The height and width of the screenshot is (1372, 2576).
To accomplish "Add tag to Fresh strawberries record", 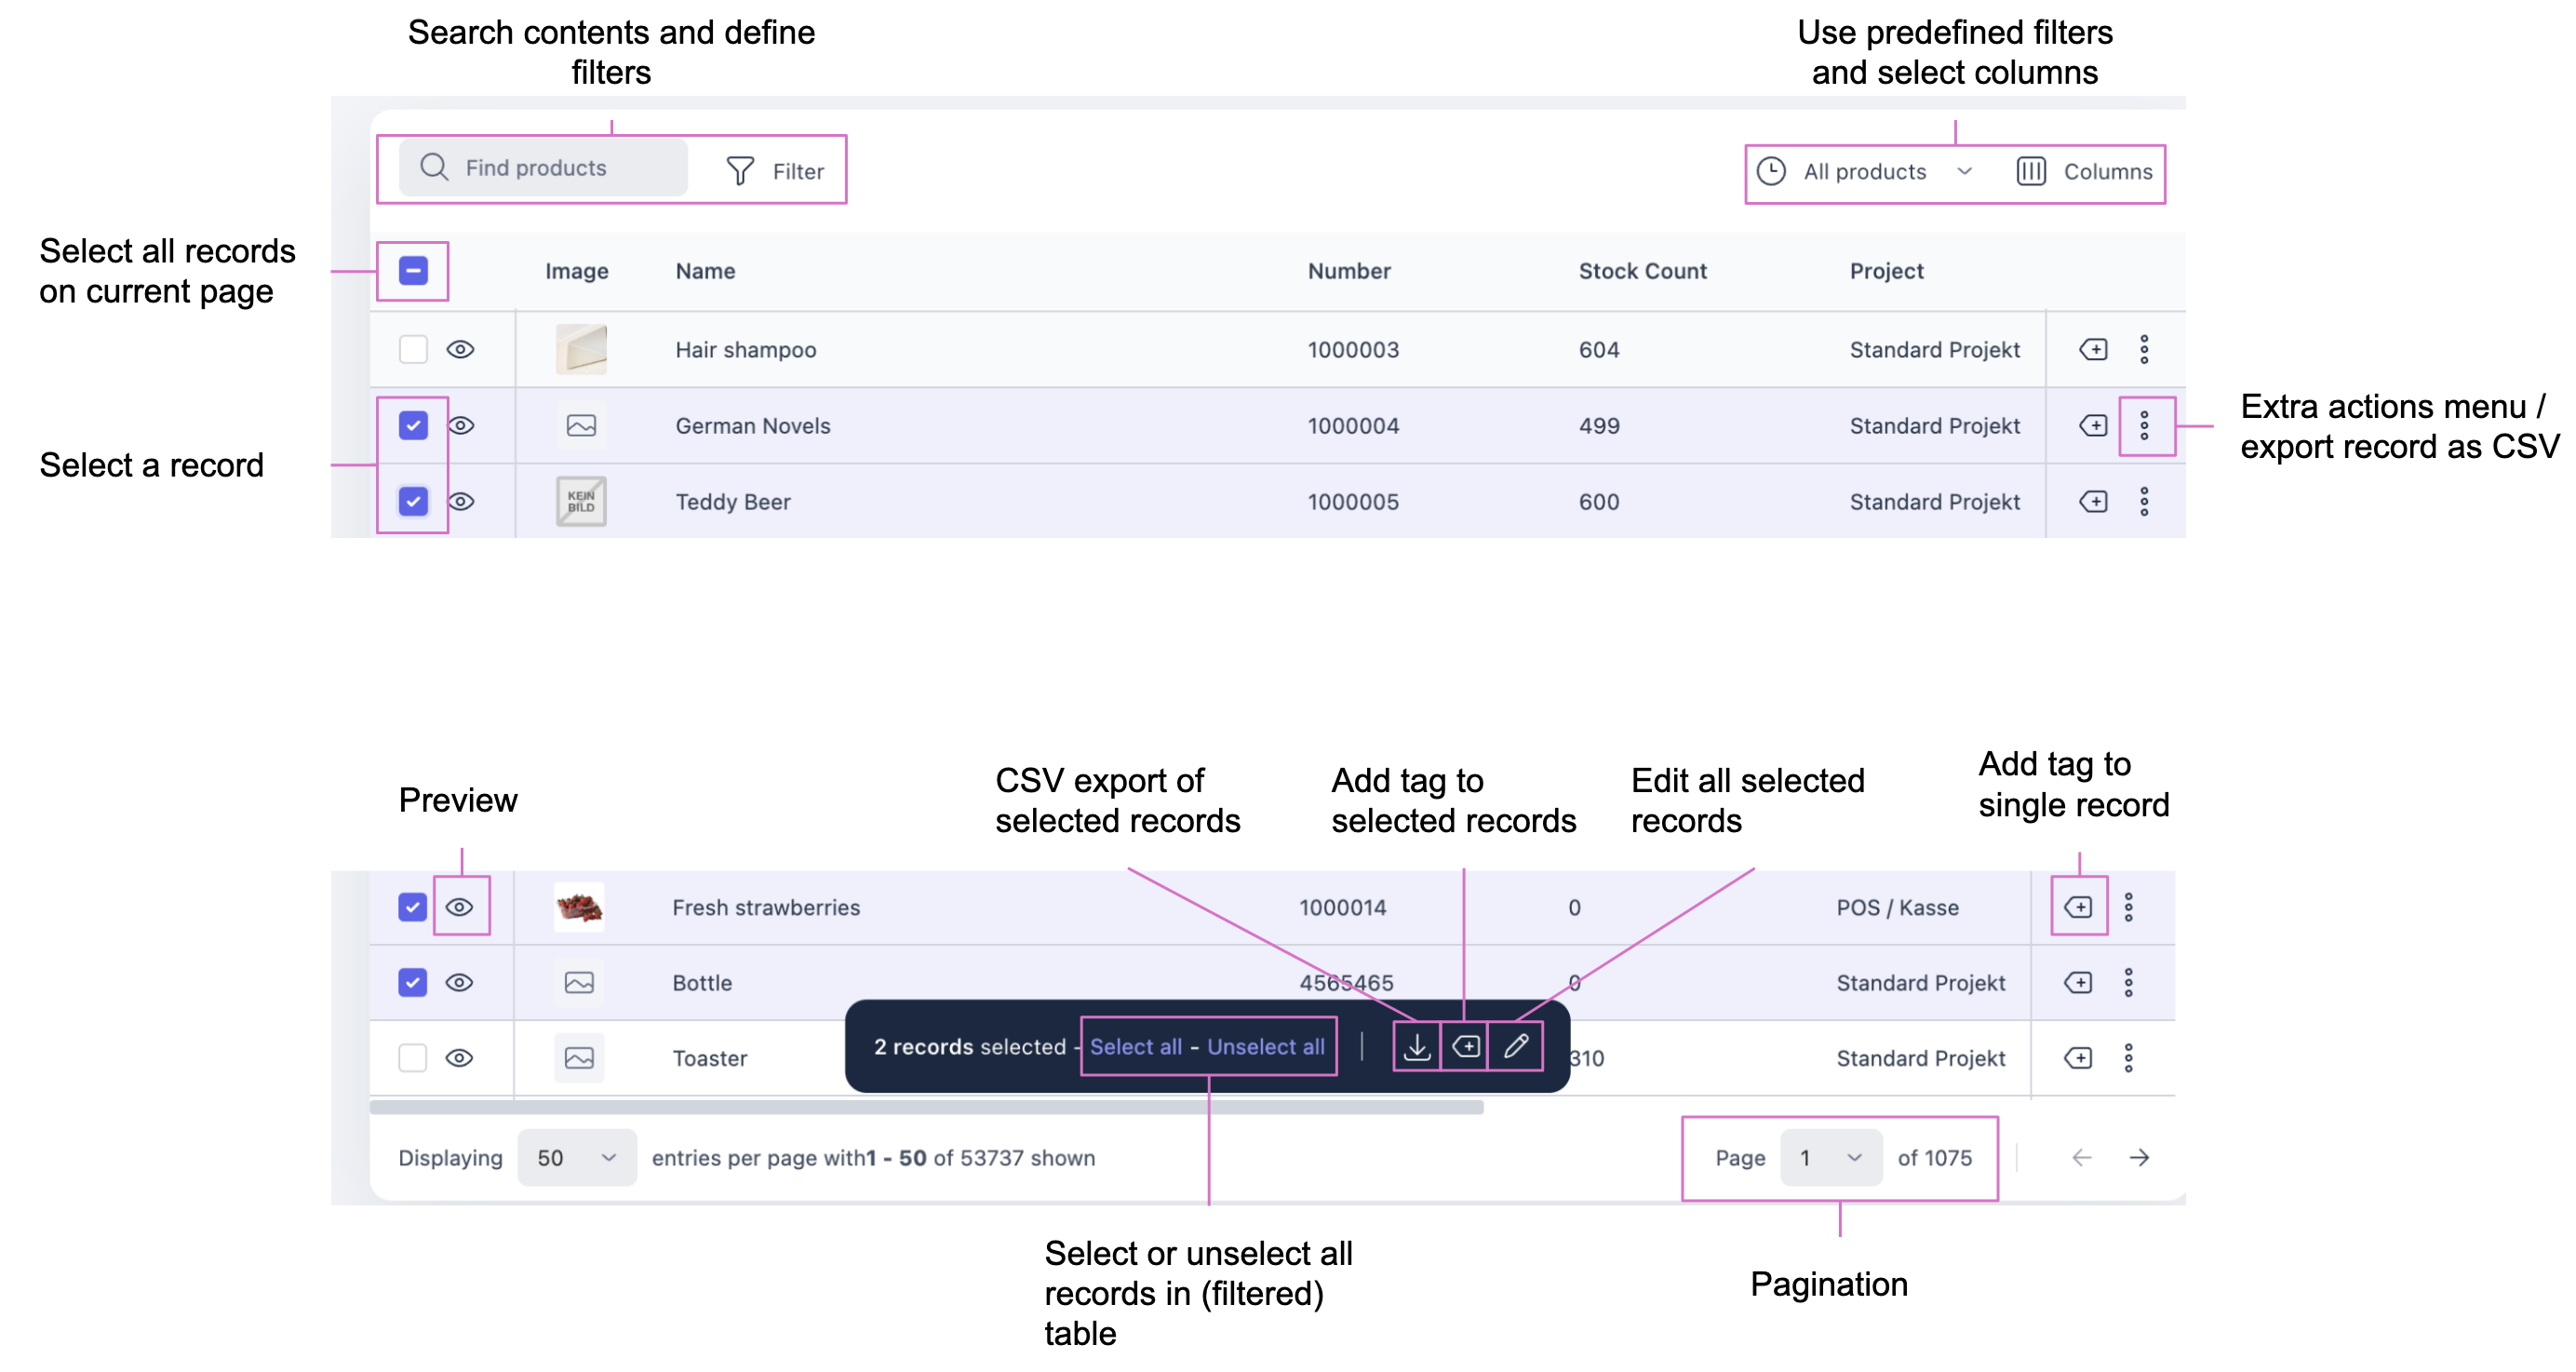I will point(2078,907).
